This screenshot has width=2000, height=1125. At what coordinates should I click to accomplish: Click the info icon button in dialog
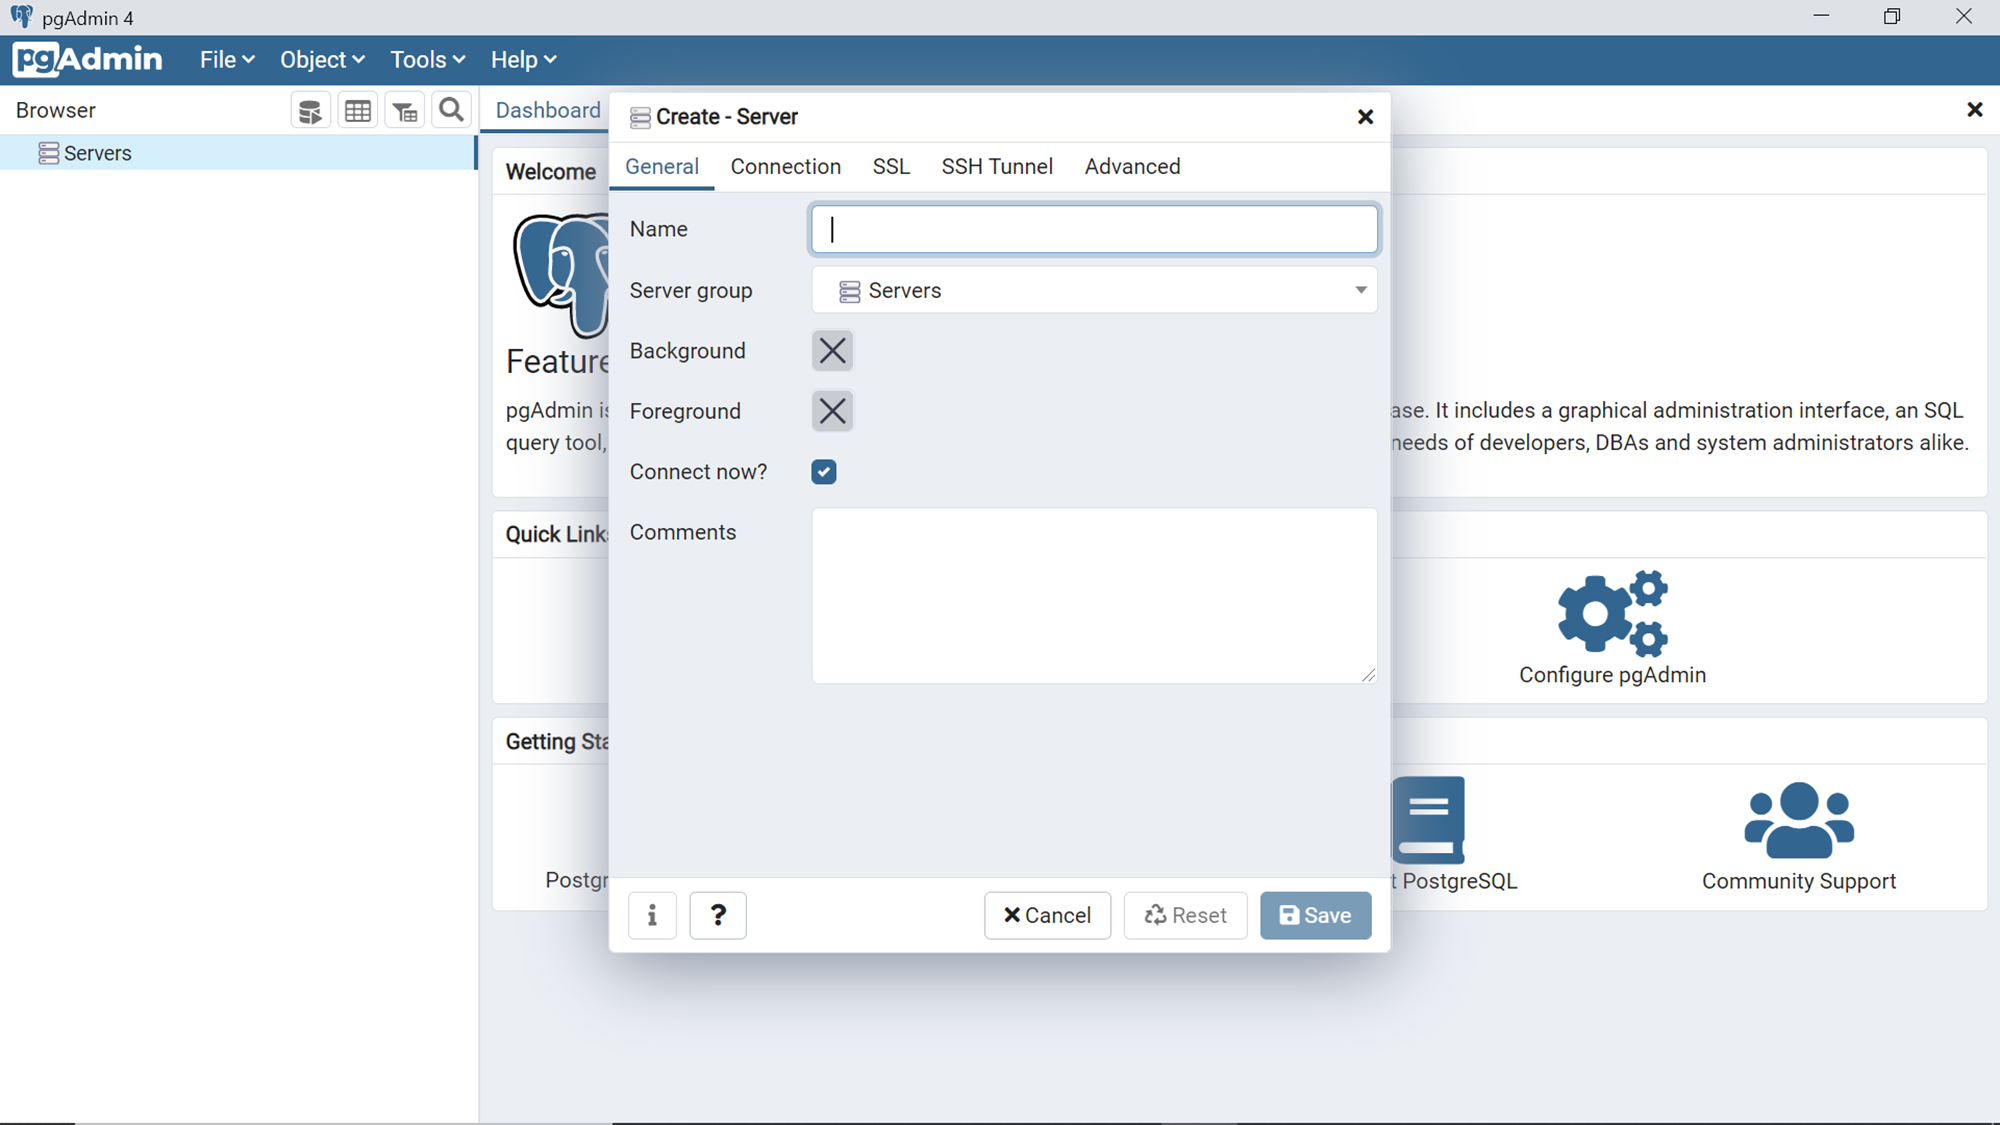pyautogui.click(x=652, y=915)
